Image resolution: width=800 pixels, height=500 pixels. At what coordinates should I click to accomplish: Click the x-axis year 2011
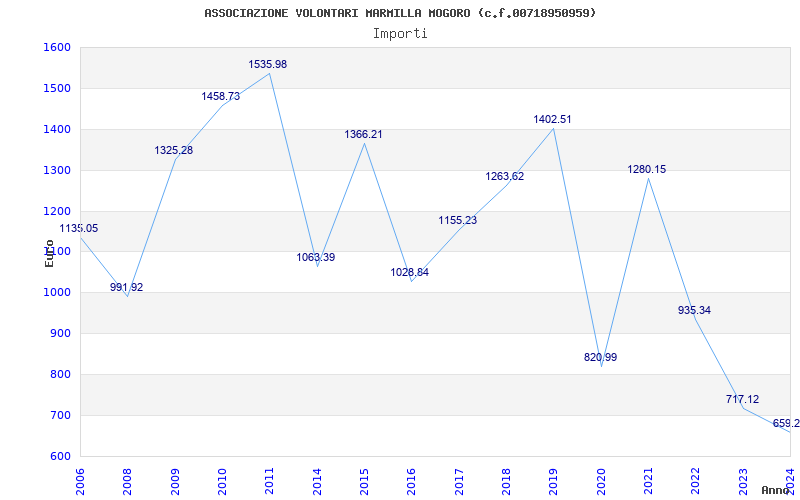269,482
